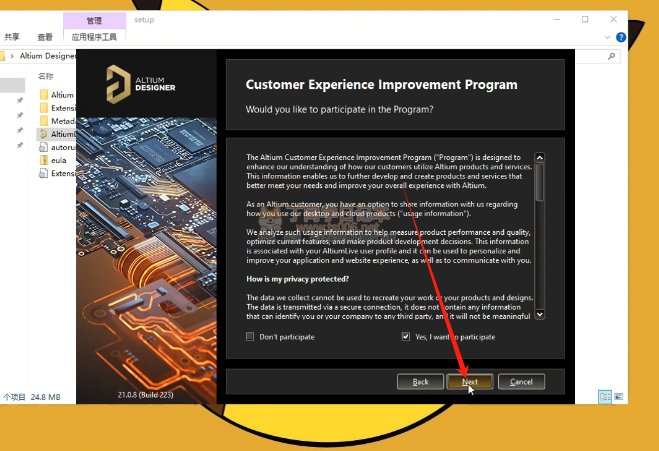Image resolution: width=659 pixels, height=451 pixels.
Task: Click the Altium Designer logo icon
Action: [x=118, y=84]
